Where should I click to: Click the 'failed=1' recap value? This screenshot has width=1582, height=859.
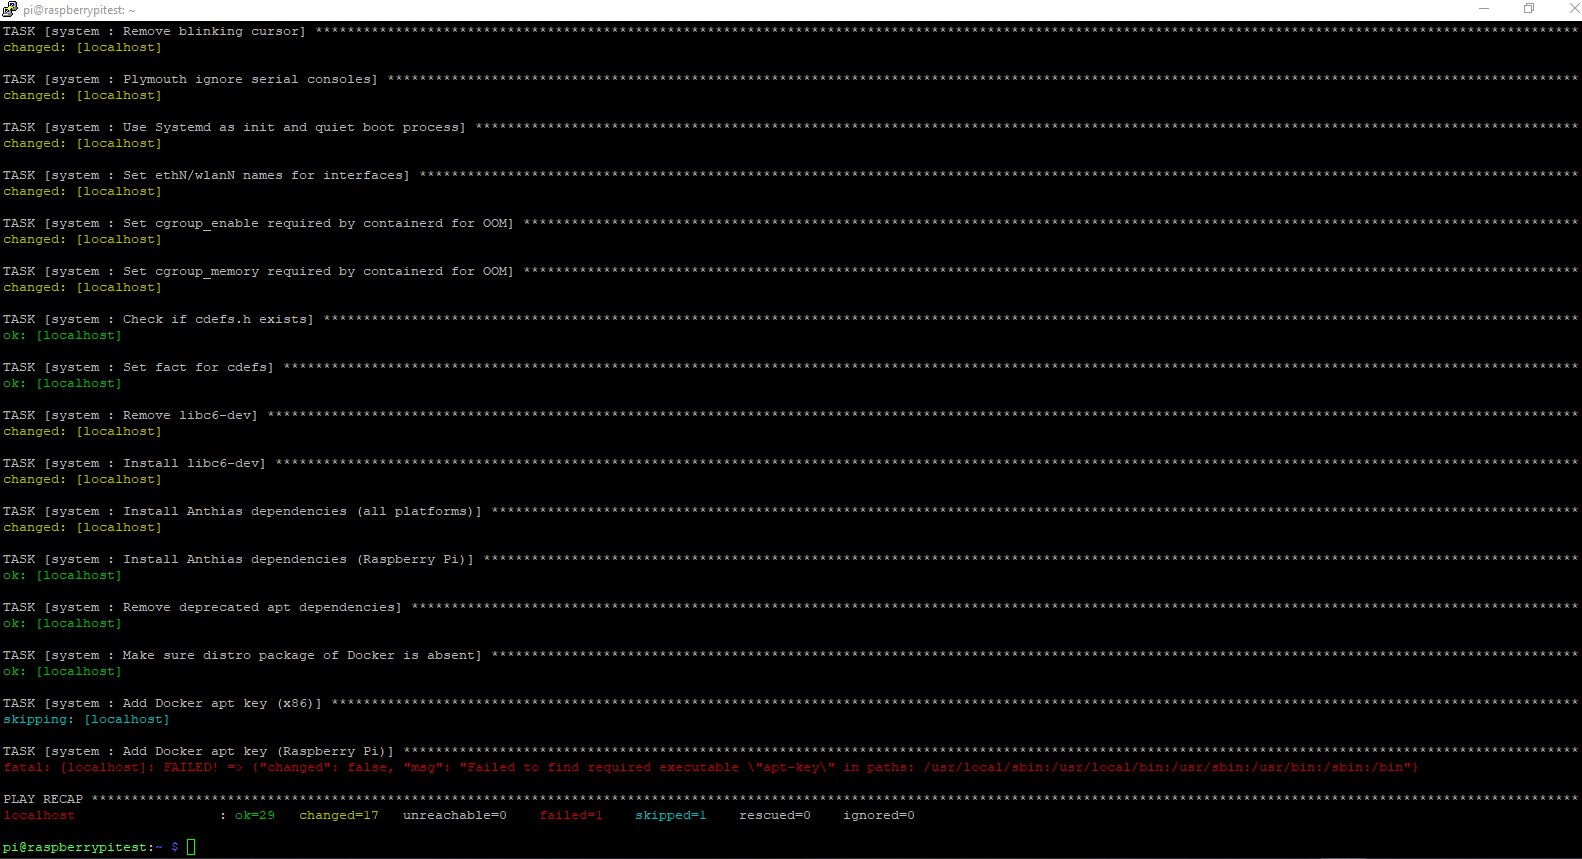coord(571,815)
